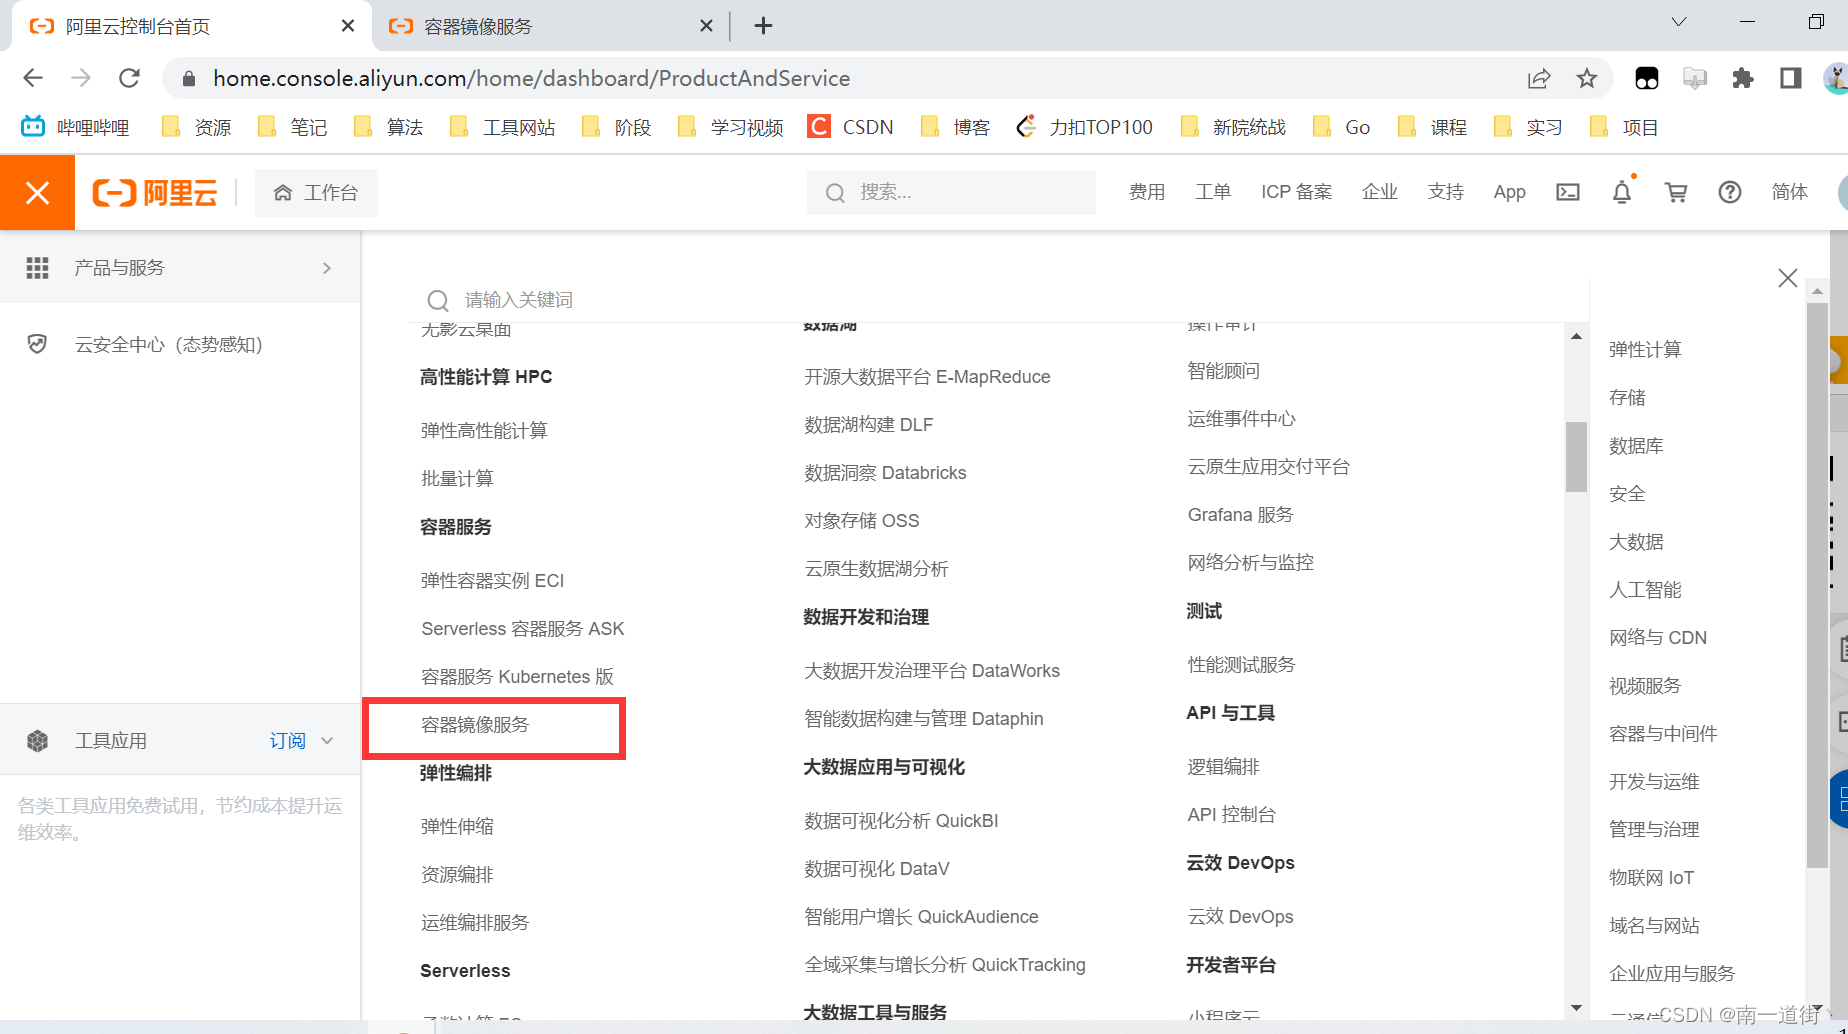The width and height of the screenshot is (1848, 1034).
Task: Open 批量计算
Action: (457, 479)
